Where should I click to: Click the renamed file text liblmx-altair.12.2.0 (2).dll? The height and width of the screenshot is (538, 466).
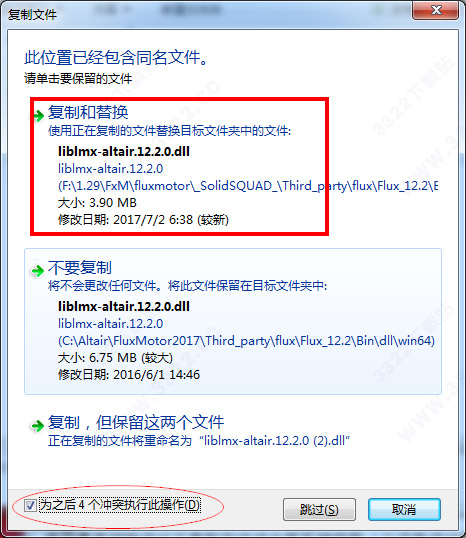pyautogui.click(x=275, y=441)
